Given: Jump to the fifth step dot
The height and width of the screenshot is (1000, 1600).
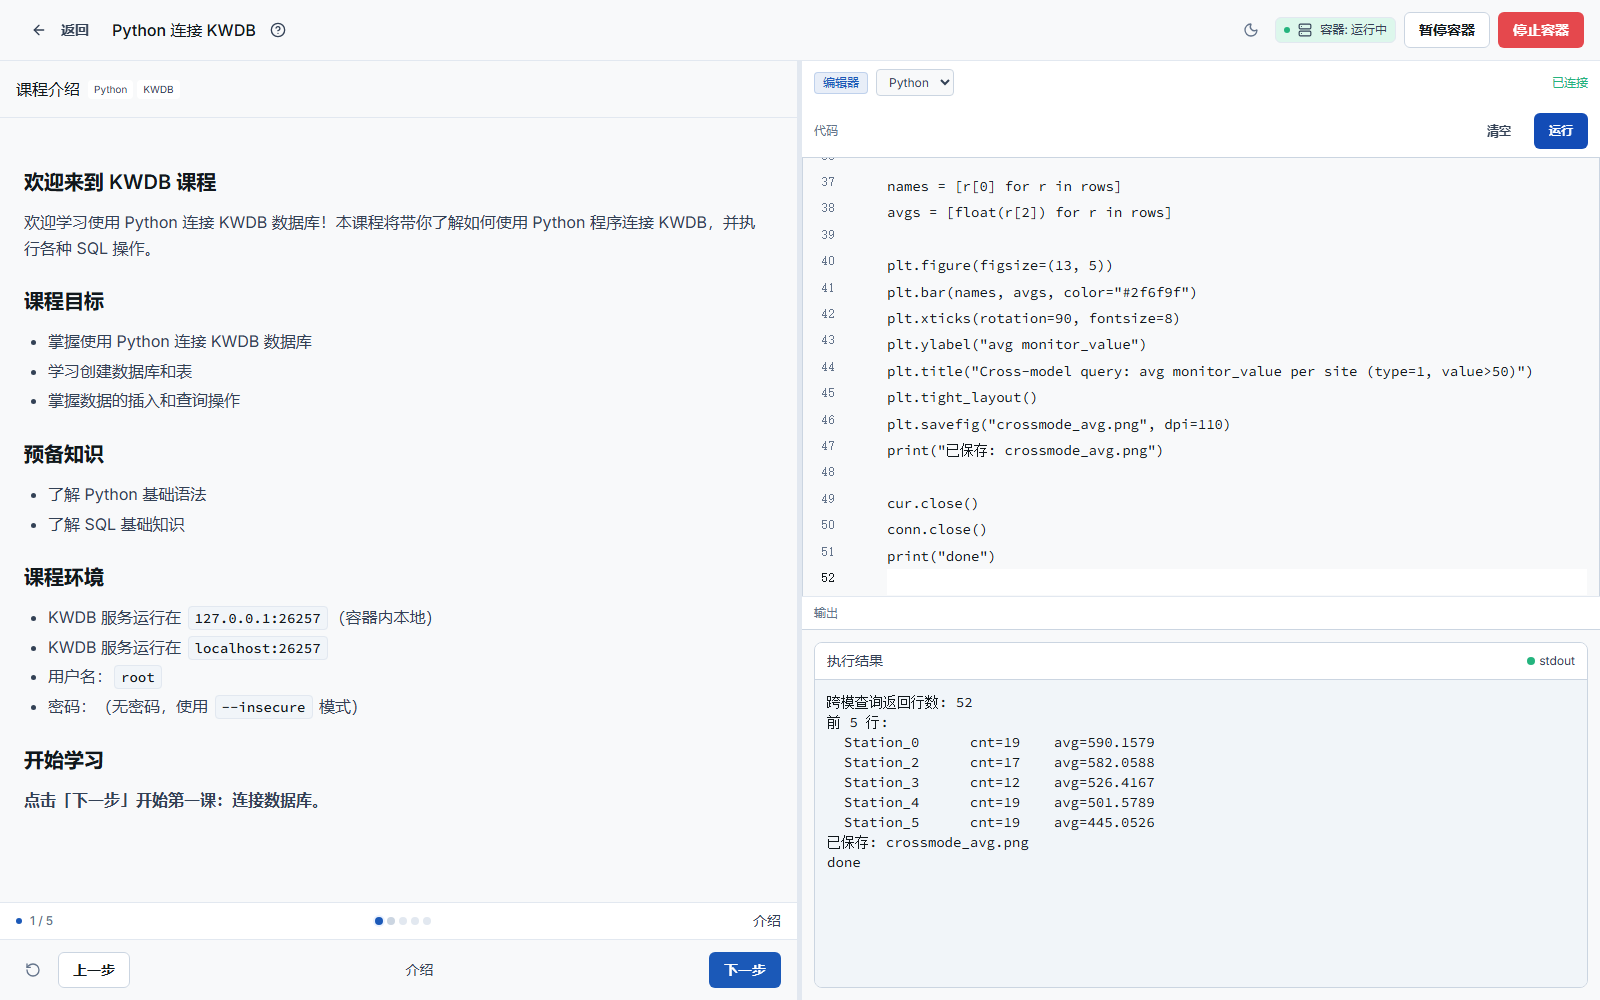Looking at the screenshot, I should [427, 921].
